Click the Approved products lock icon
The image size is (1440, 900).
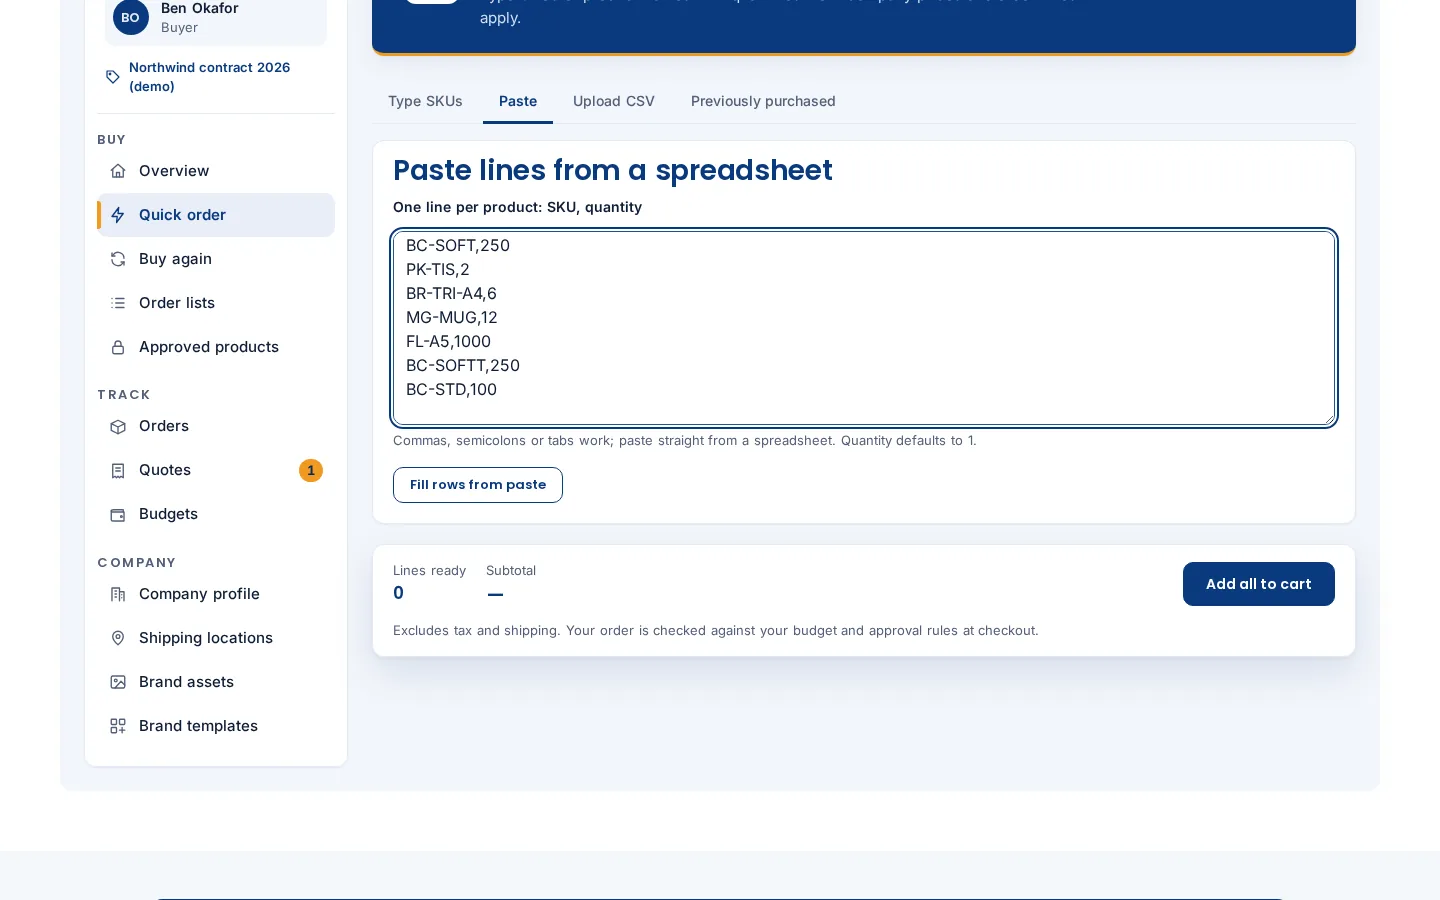[118, 347]
